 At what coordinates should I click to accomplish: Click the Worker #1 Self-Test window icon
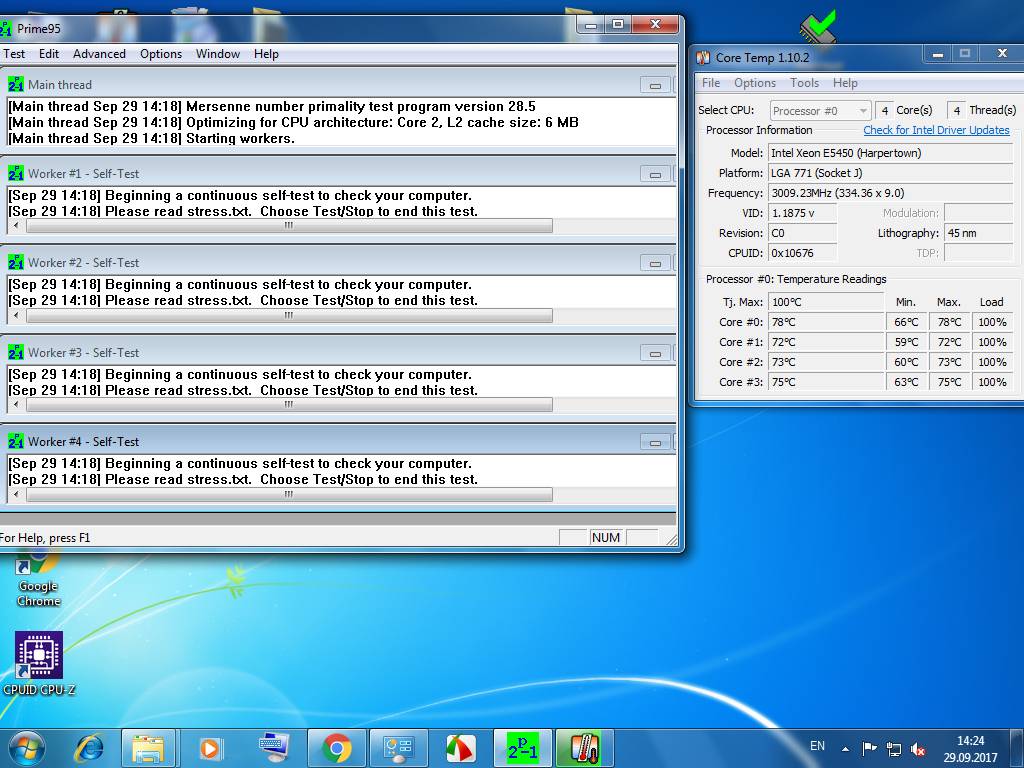click(16, 173)
